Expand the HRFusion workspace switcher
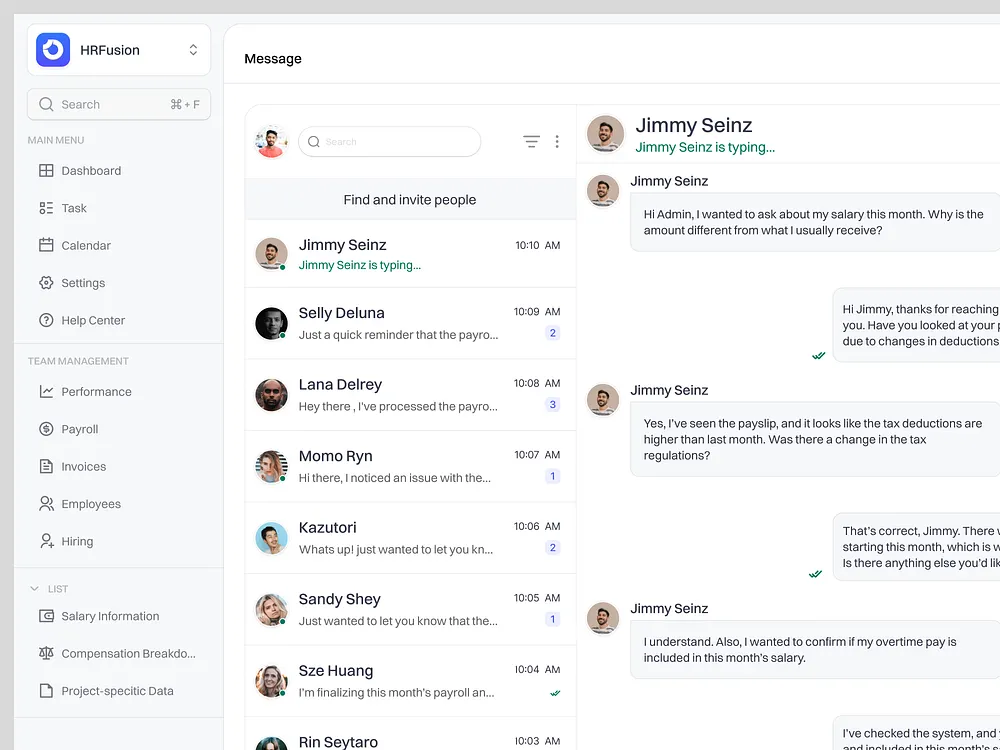Image resolution: width=1000 pixels, height=750 pixels. pos(192,49)
